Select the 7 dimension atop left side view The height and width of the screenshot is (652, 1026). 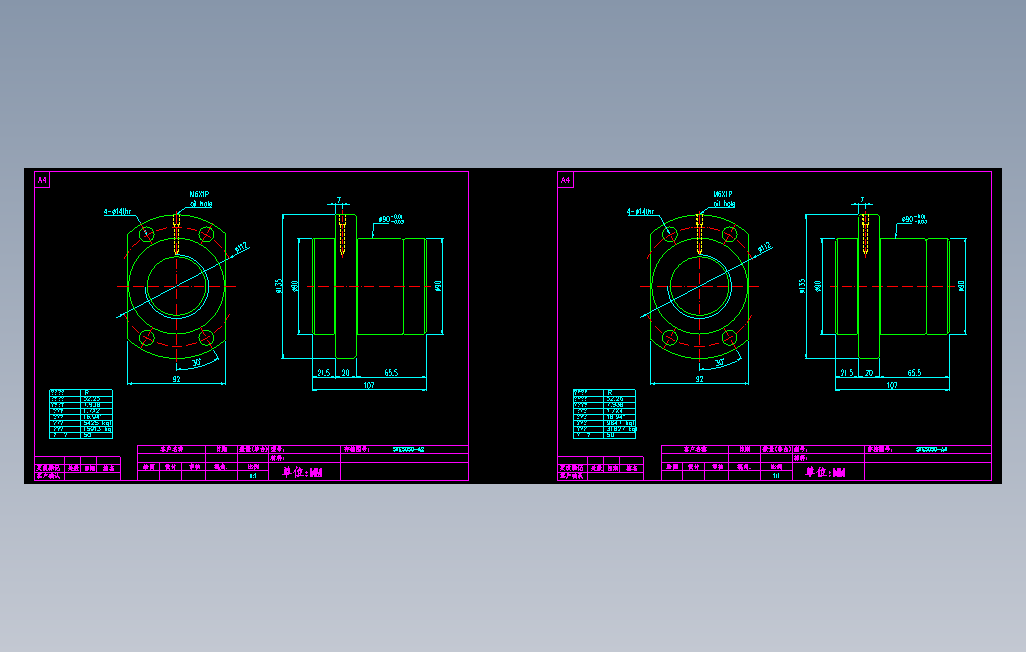(339, 200)
